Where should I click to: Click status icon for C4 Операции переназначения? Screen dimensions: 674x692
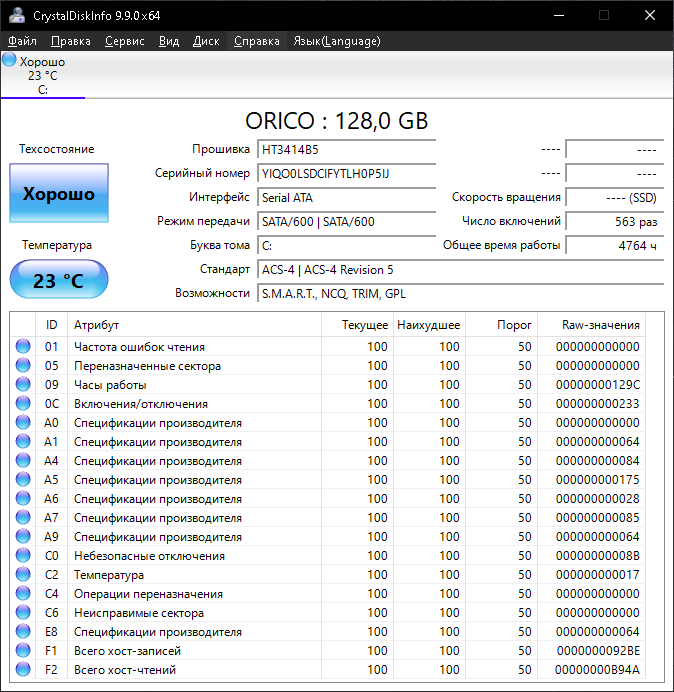click(23, 593)
